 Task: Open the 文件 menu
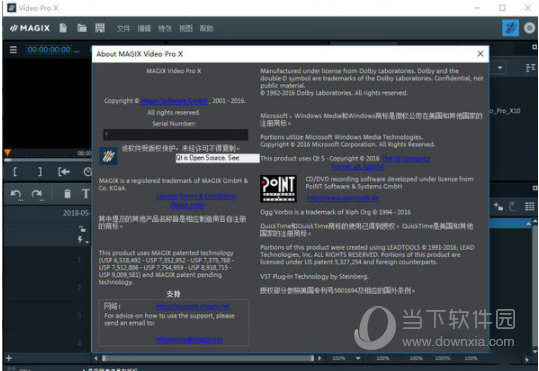(123, 29)
